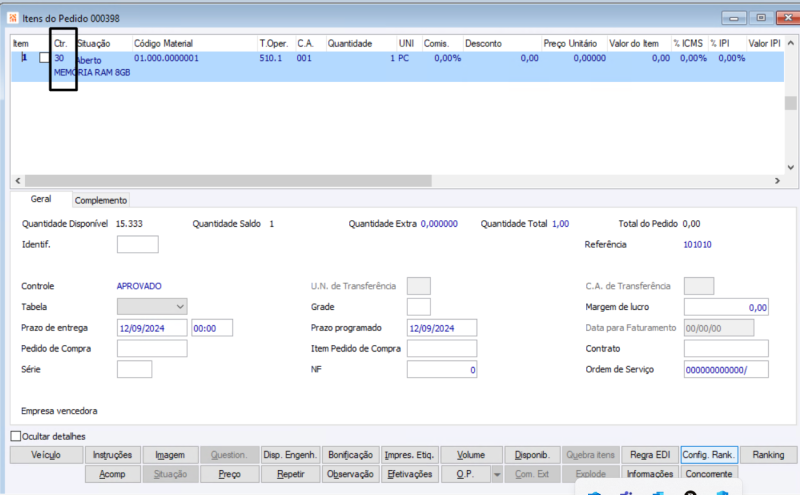Open Instruções button
This screenshot has width=800, height=495.
pyautogui.click(x=112, y=455)
